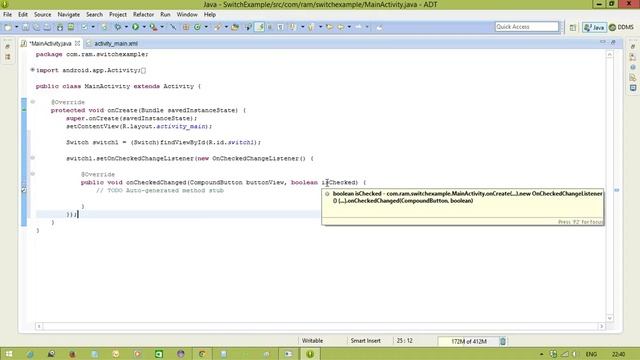Click the Run external tools icon
The width and height of the screenshot is (640, 360).
(153, 27)
